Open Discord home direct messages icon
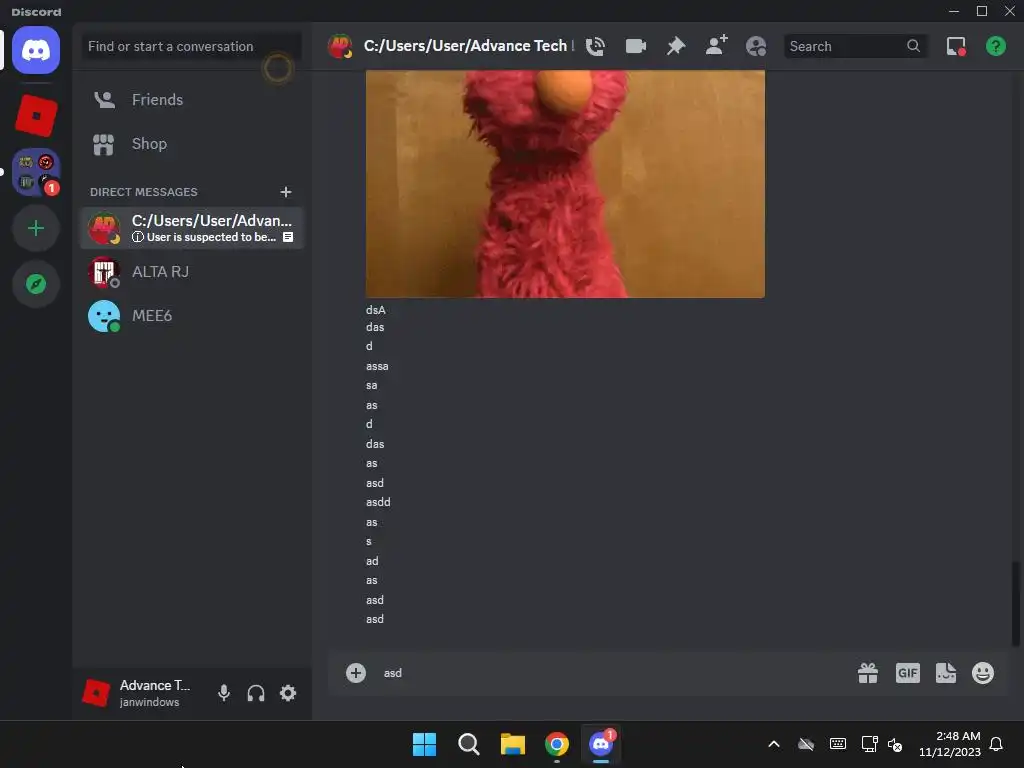 (x=36, y=50)
